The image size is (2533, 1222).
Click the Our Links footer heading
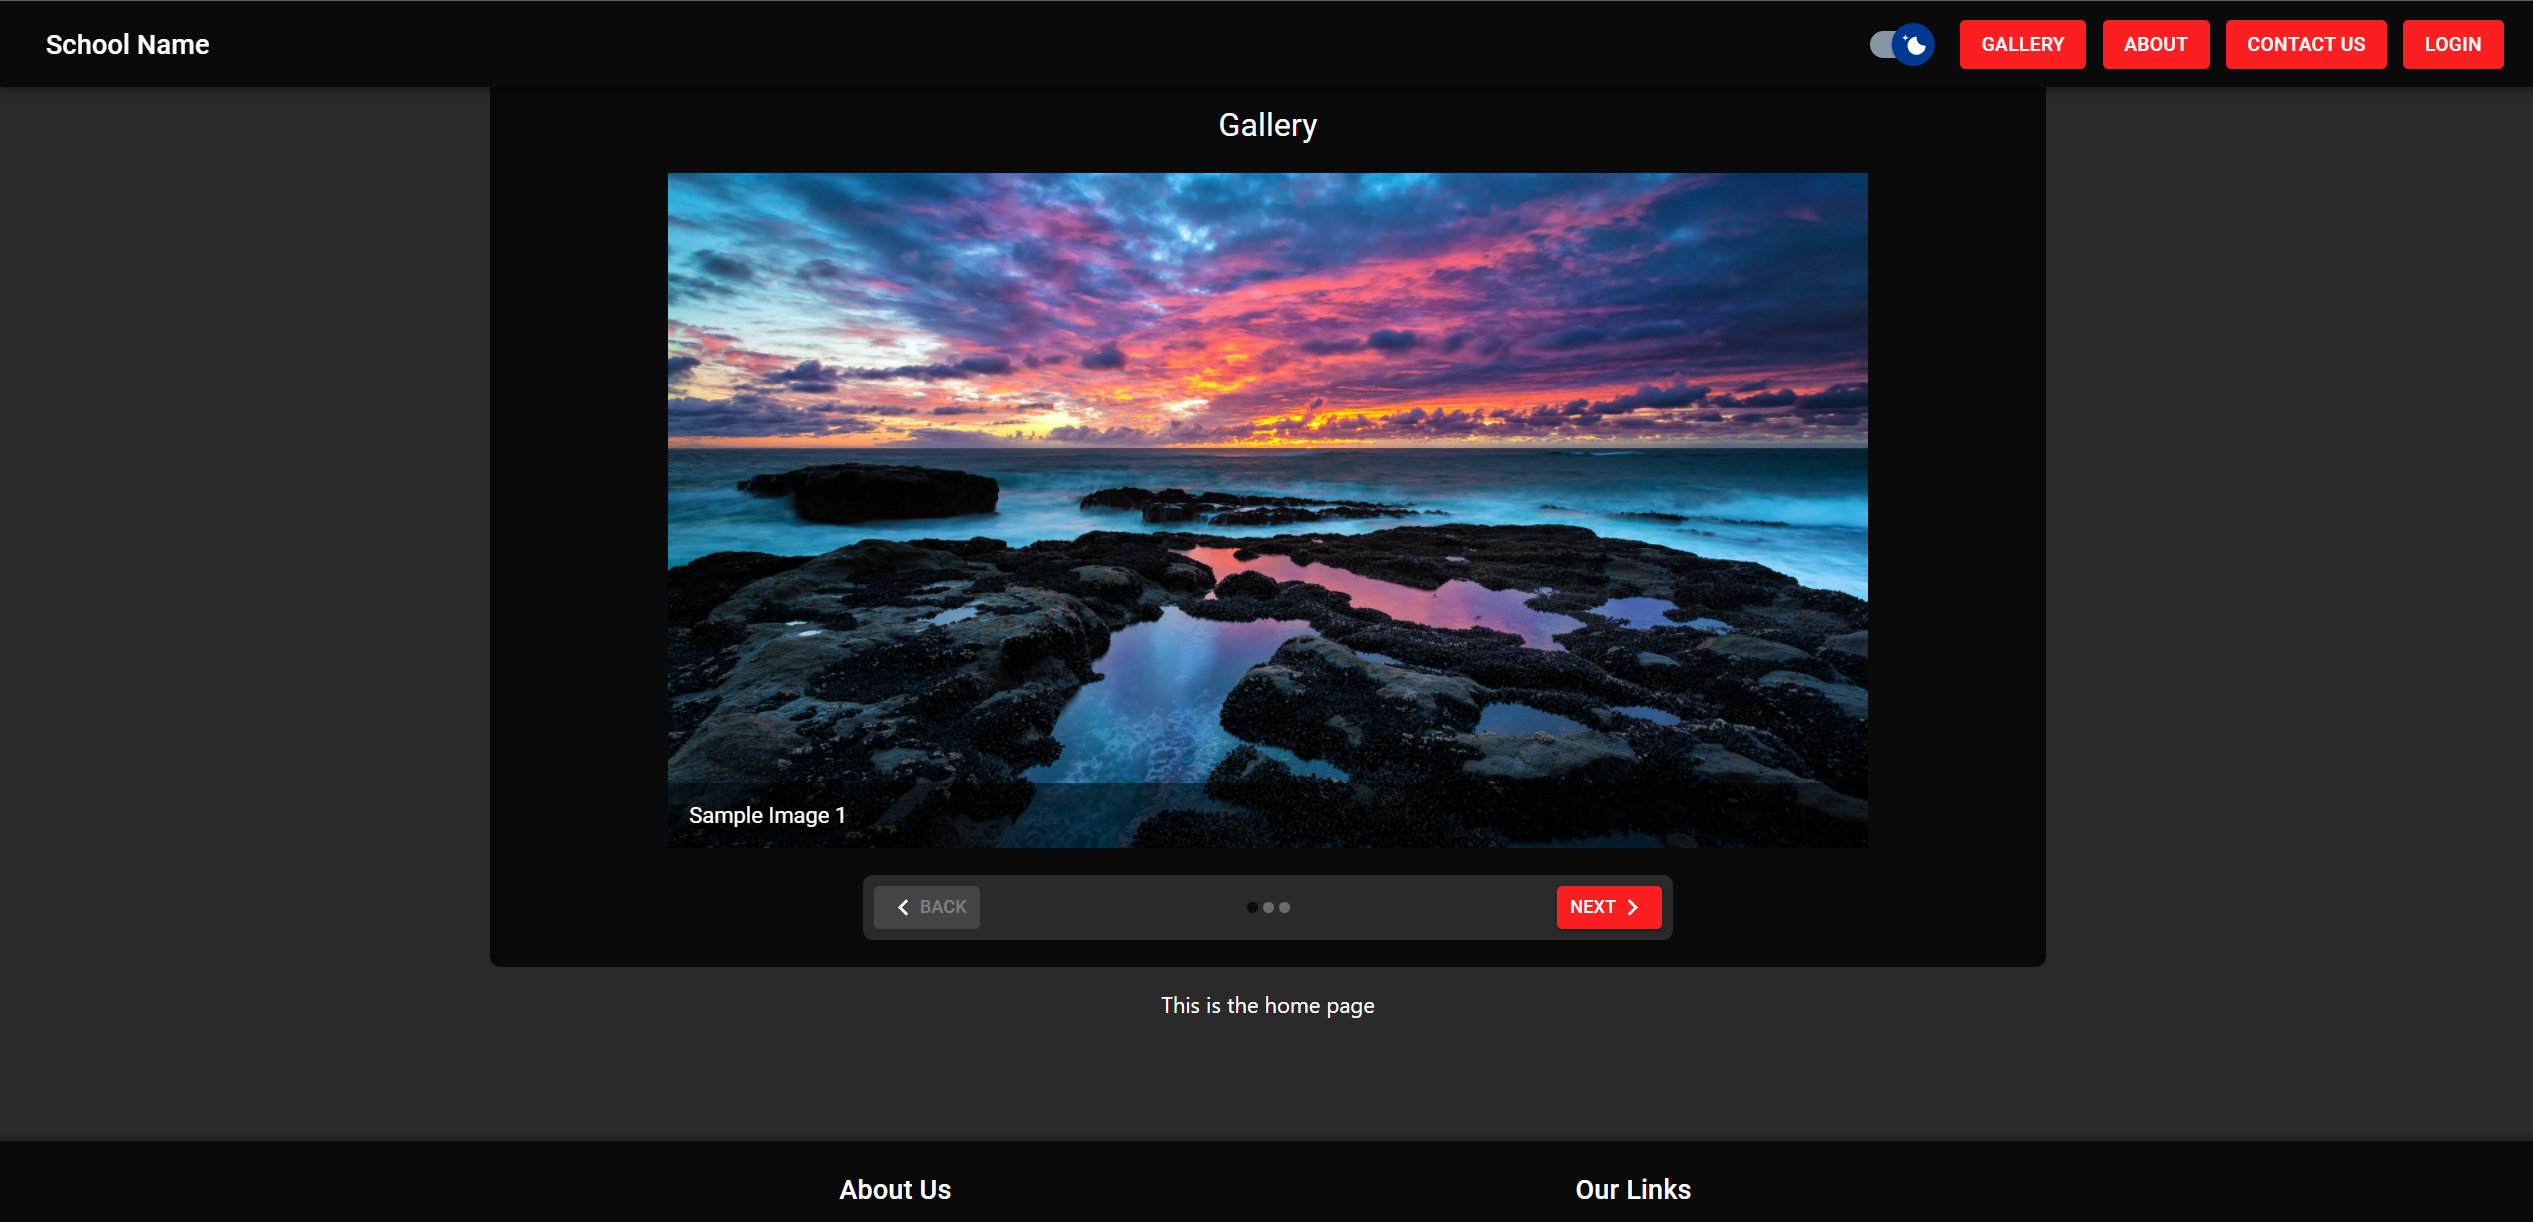coord(1632,1189)
